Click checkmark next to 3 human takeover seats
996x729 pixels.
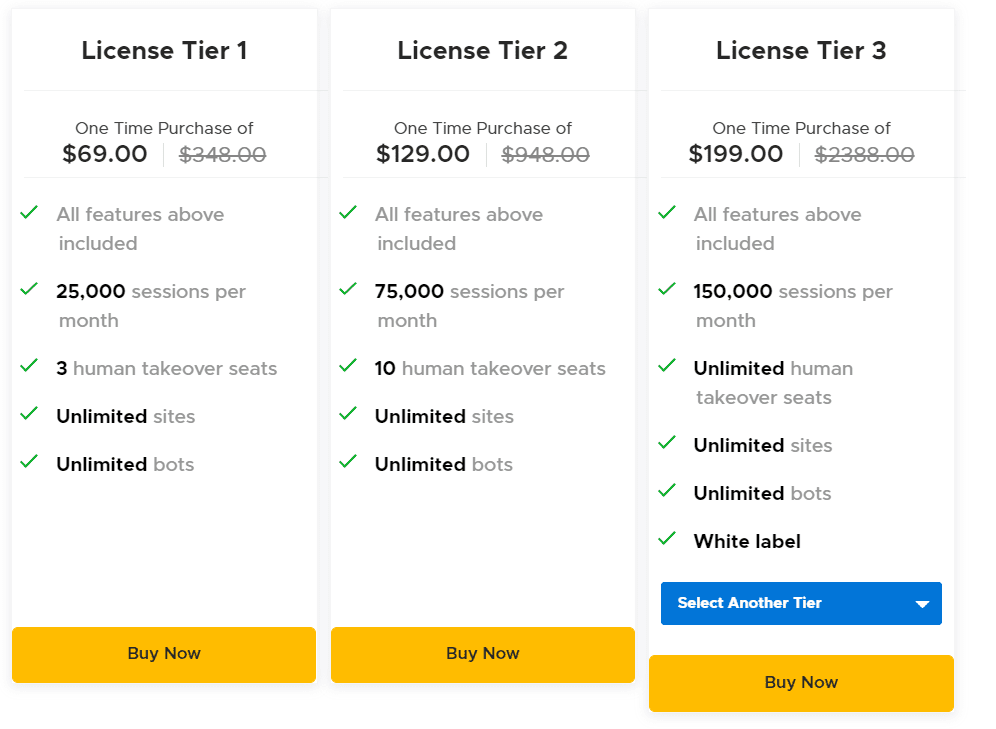30,366
